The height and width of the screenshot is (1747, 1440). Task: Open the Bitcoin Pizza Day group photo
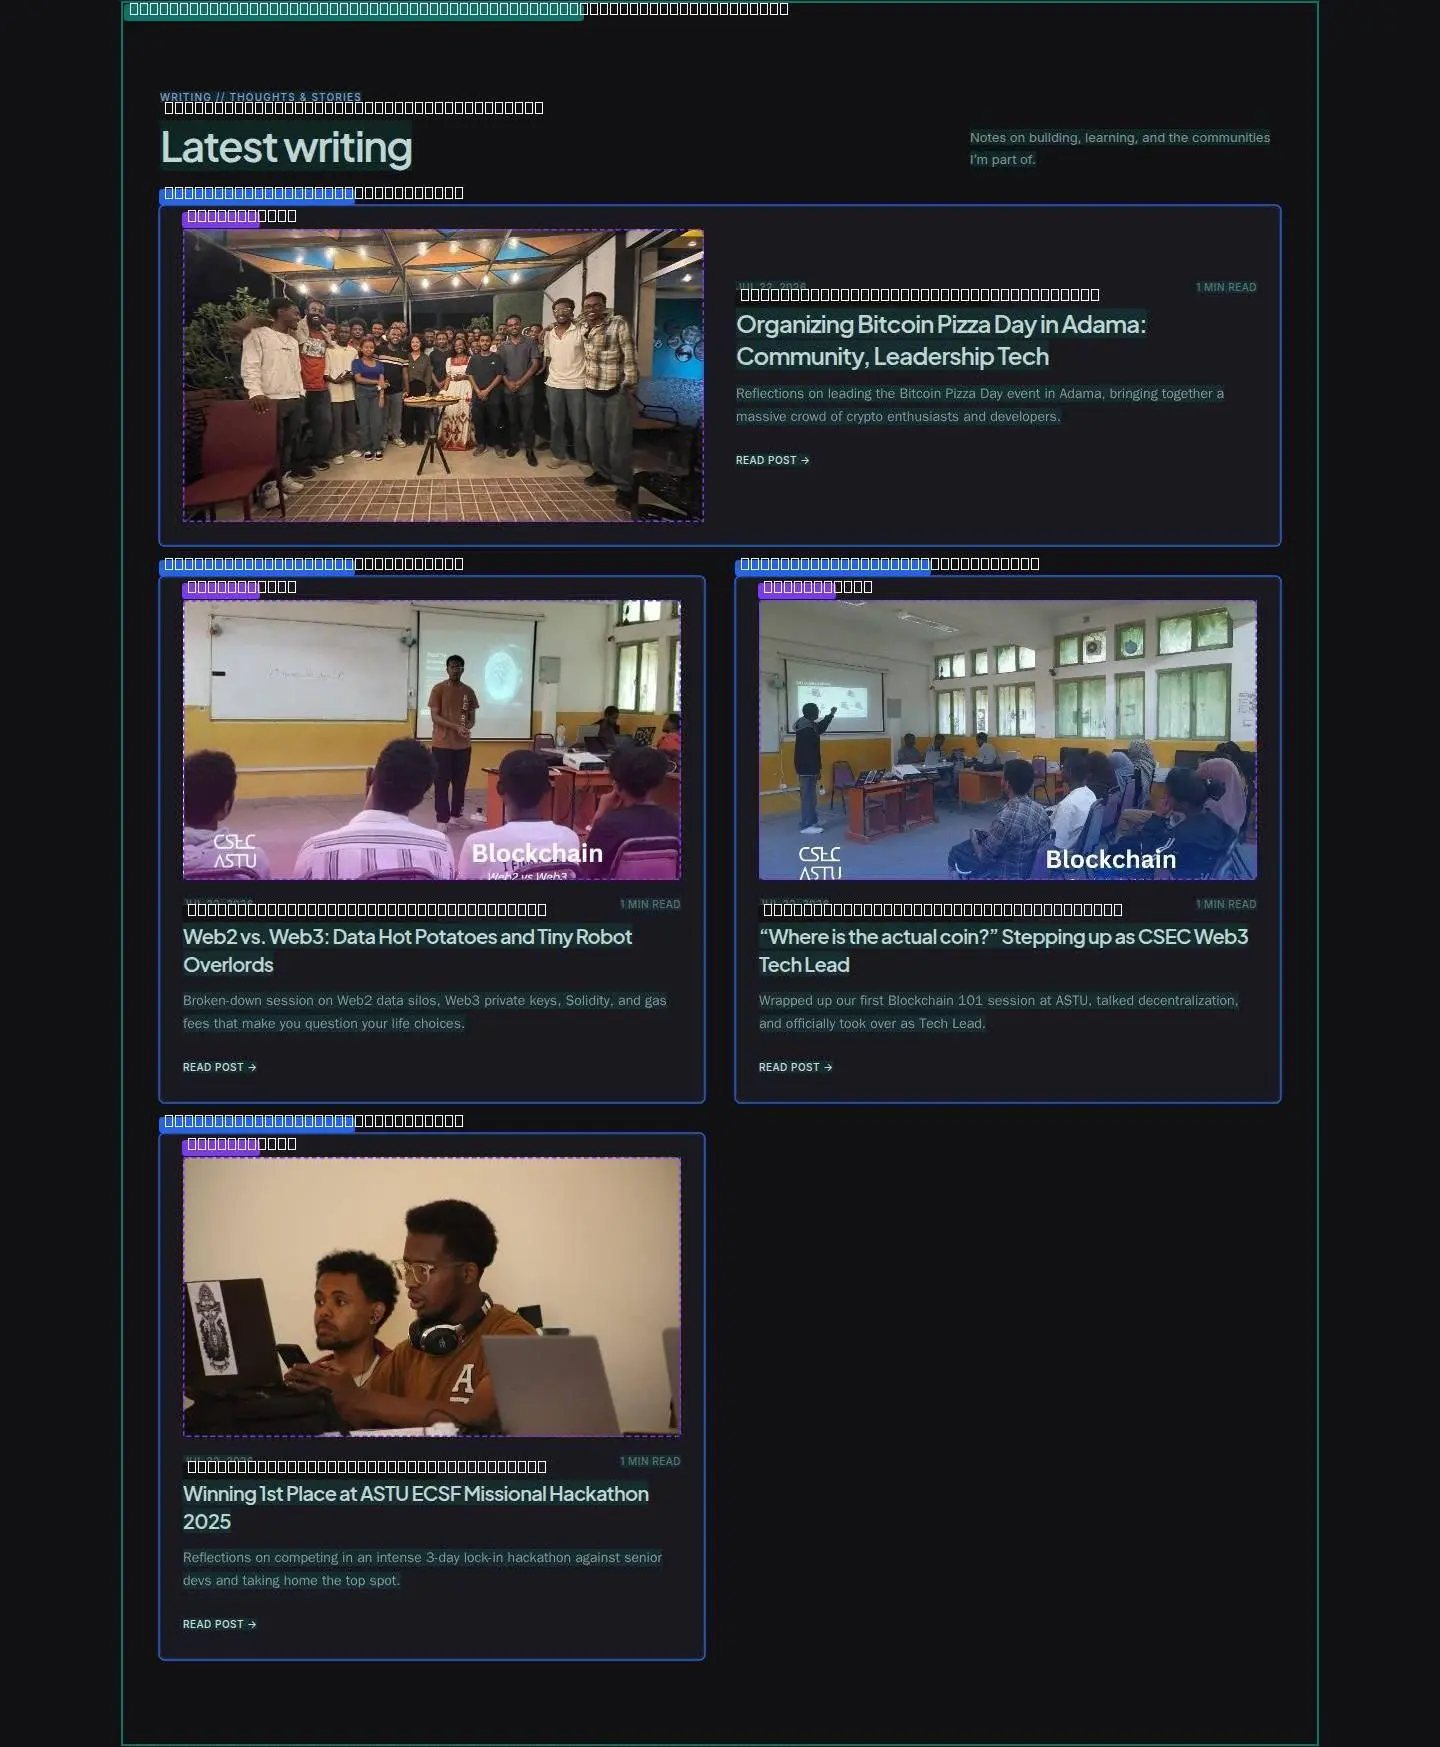click(443, 375)
